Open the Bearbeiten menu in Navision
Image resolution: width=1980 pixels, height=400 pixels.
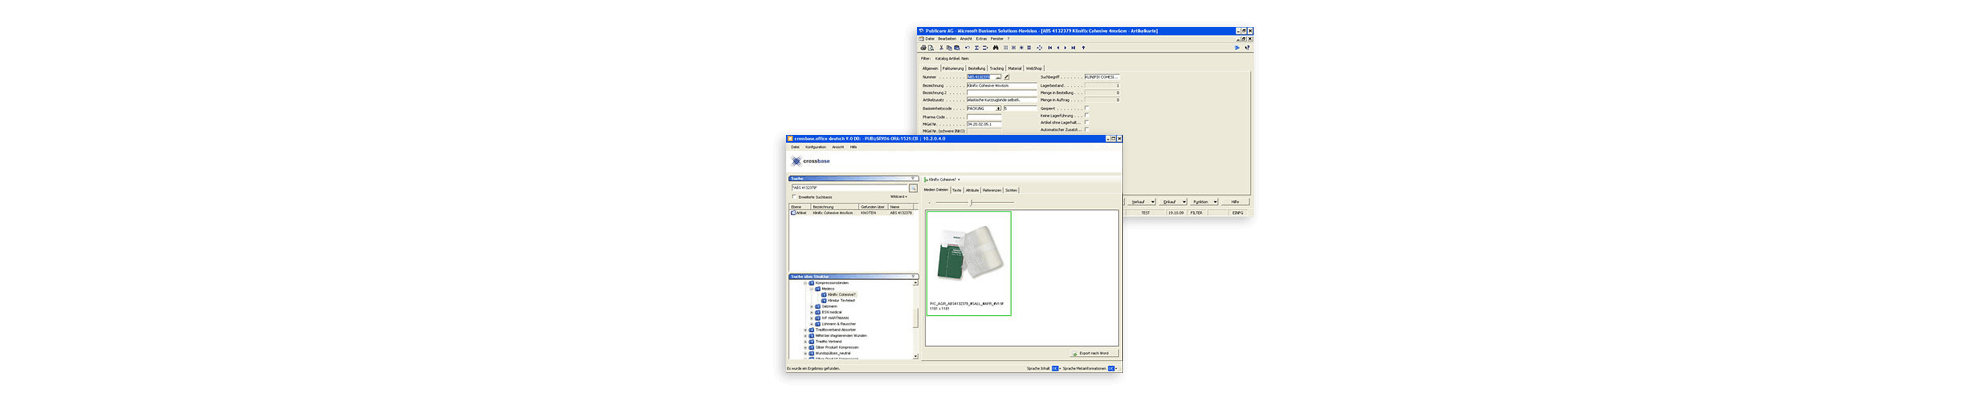[947, 39]
